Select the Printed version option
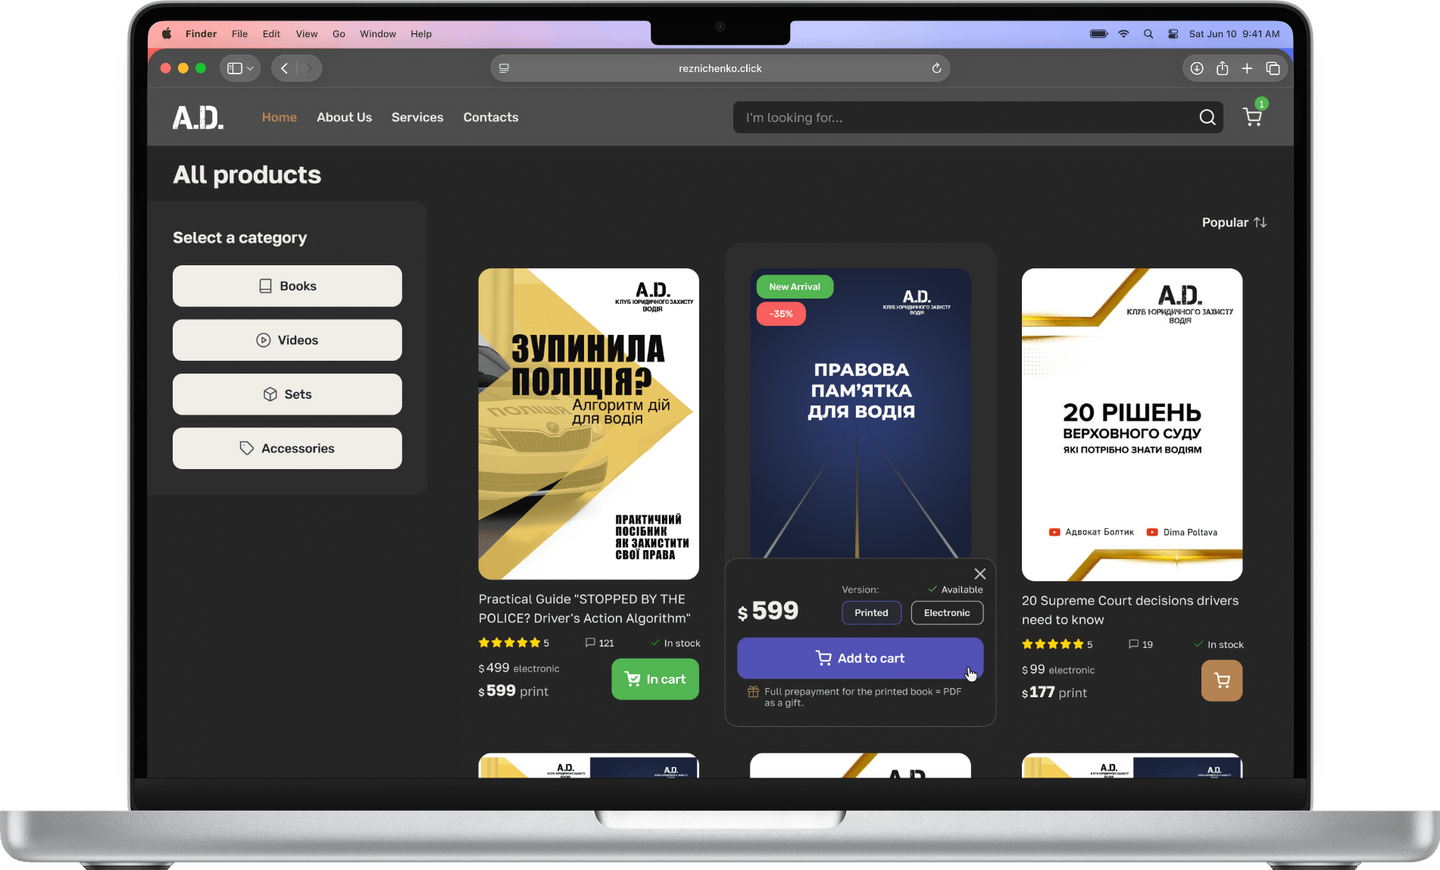 pyautogui.click(x=871, y=613)
